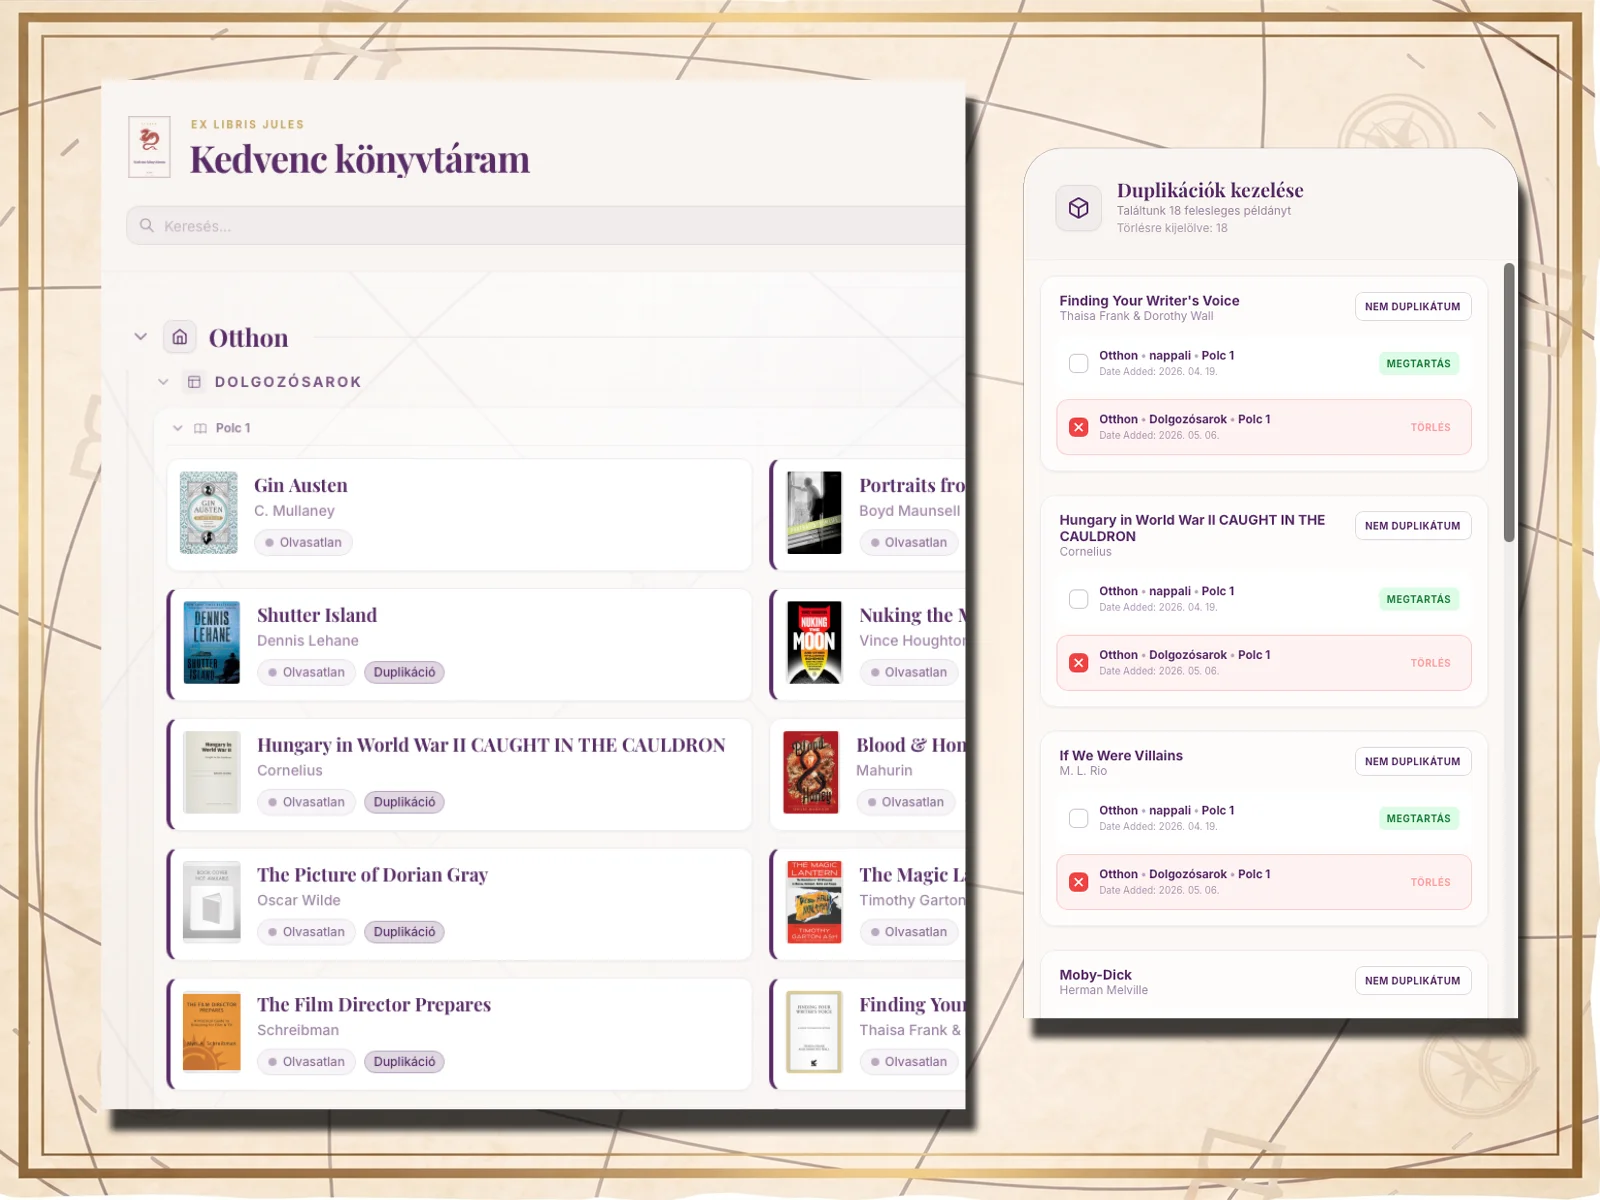
Task: Open Nuking the Moon book cover
Action: click(814, 643)
